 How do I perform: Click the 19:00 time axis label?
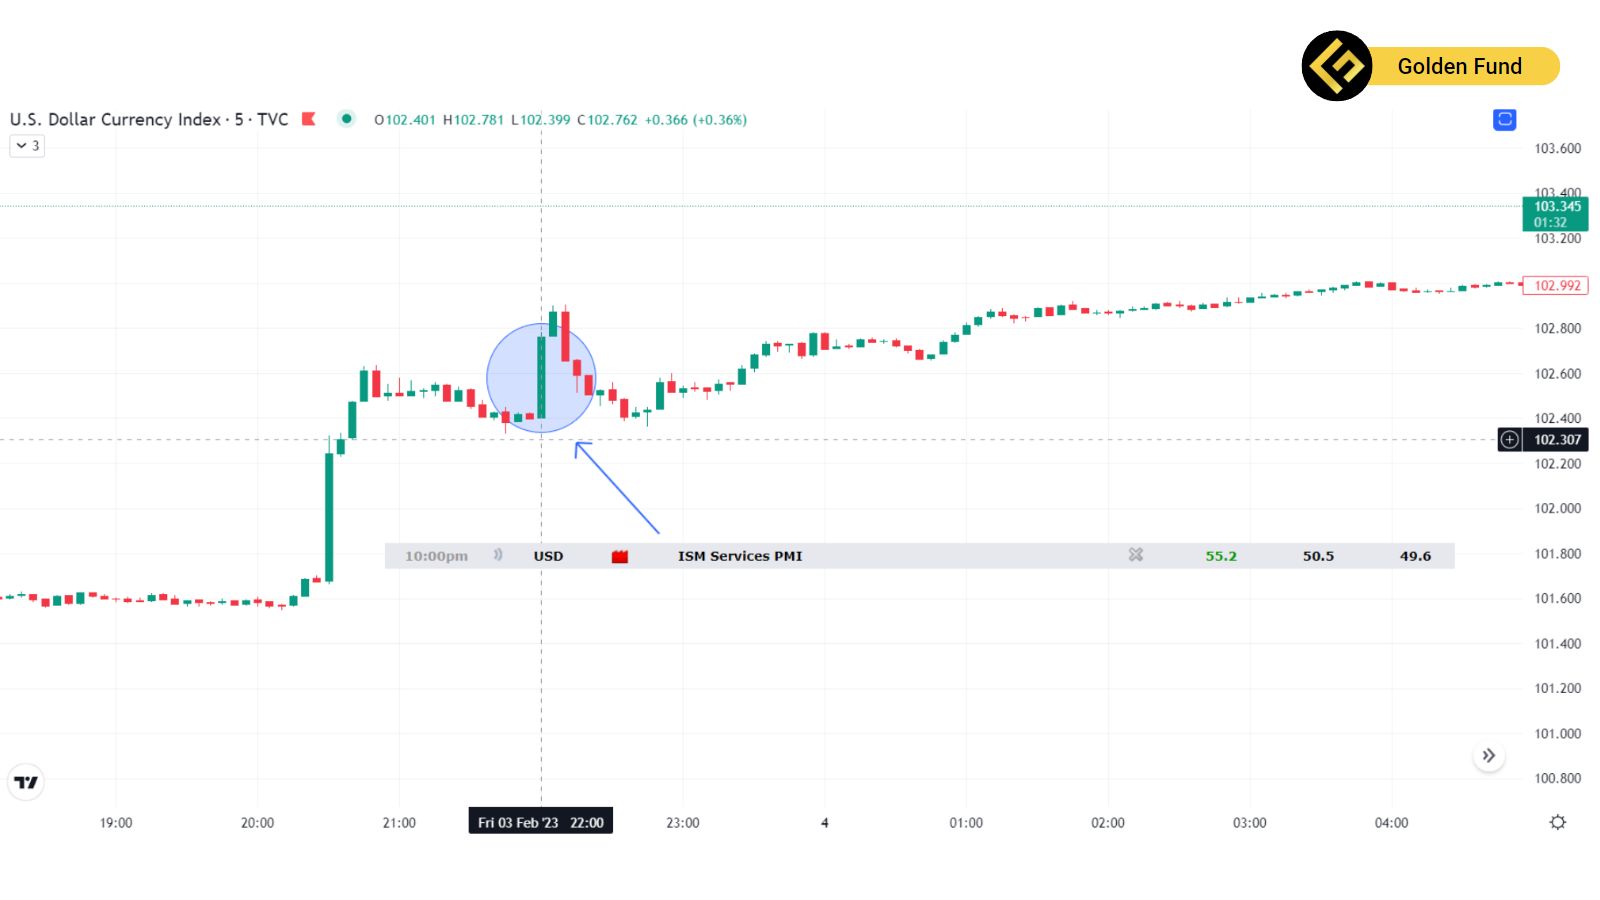116,823
